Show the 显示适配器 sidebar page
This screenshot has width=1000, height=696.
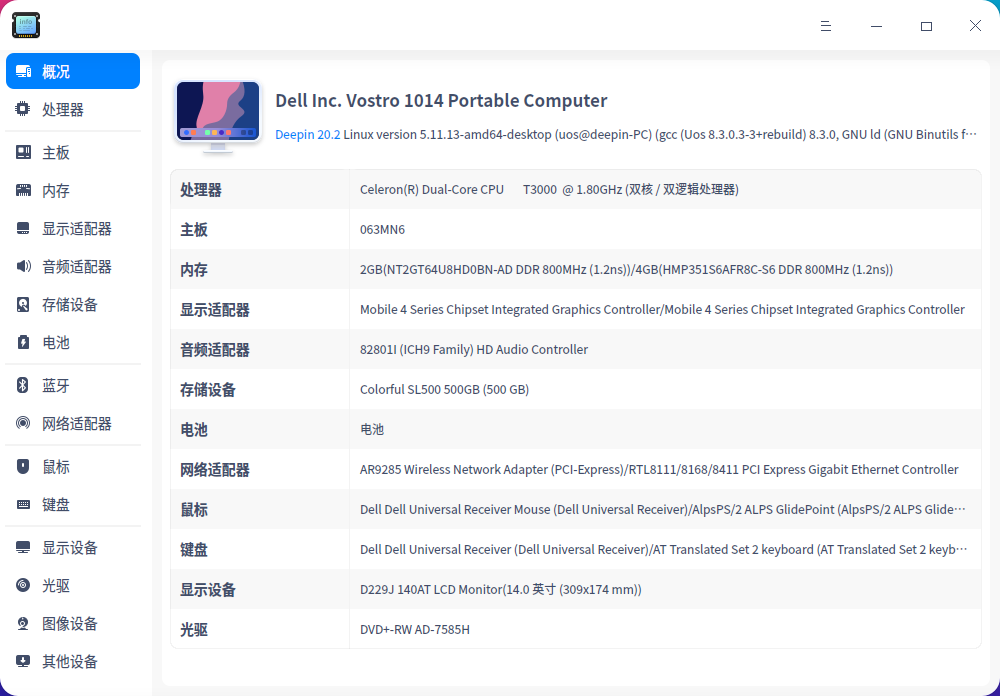[x=73, y=228]
